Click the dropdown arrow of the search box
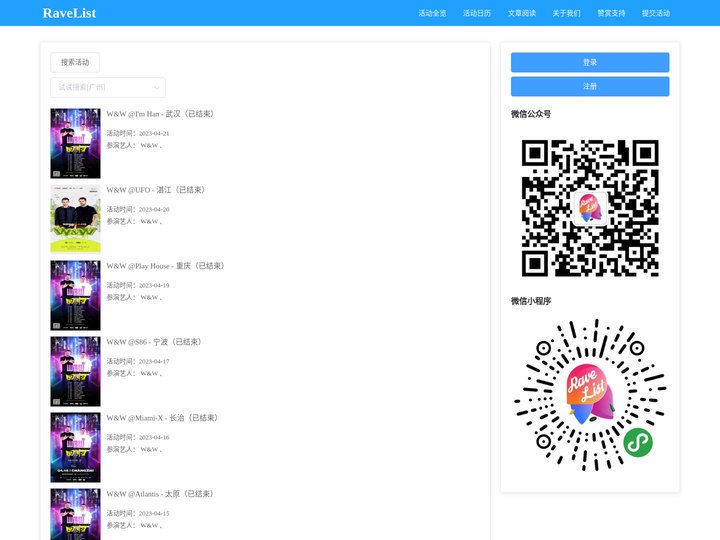The width and height of the screenshot is (720, 540). pyautogui.click(x=157, y=88)
